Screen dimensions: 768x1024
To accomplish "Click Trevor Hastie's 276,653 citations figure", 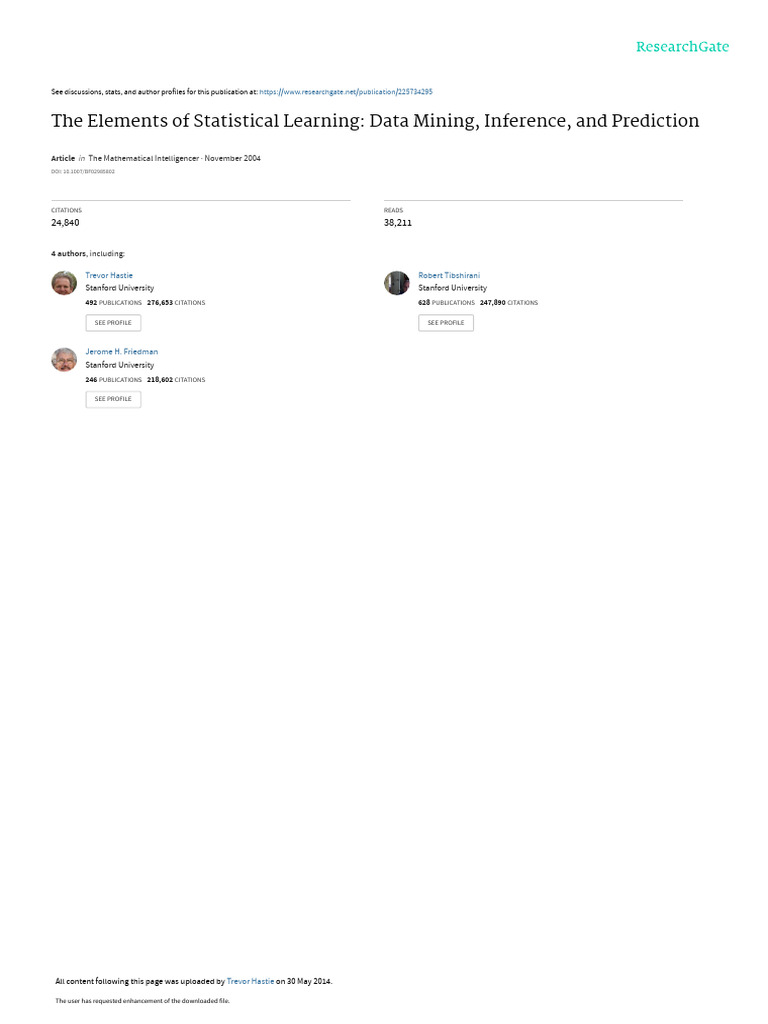I will [x=160, y=303].
